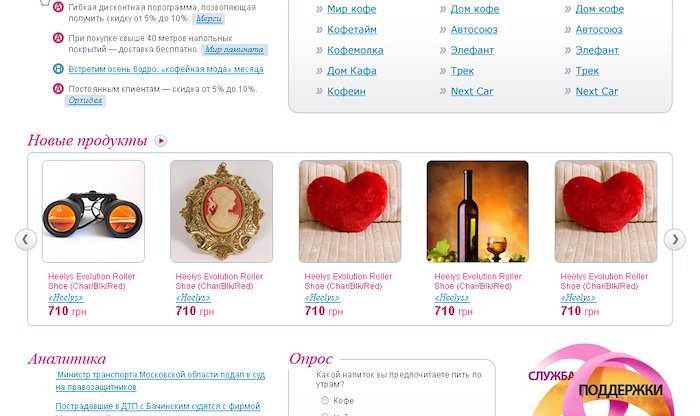
Task: Click the red A icon beside the Мерси offer
Action: (x=58, y=7)
